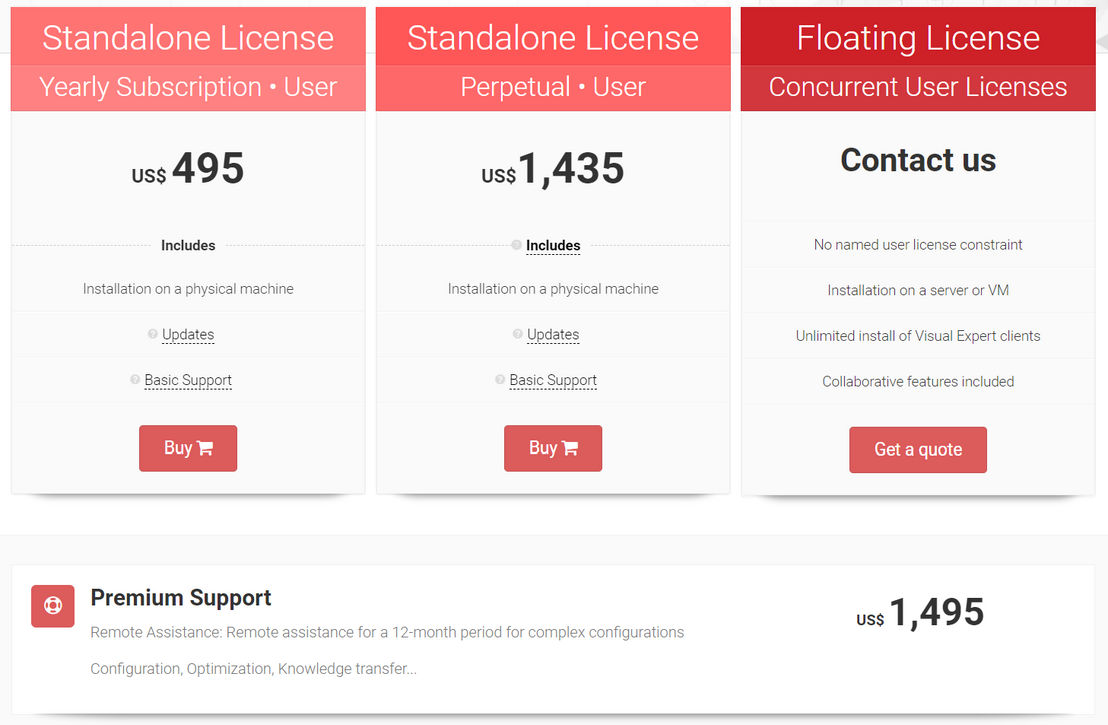This screenshot has width=1108, height=725.
Task: Click help icon beside Updates in Perpetual card
Action: pyautogui.click(x=518, y=334)
